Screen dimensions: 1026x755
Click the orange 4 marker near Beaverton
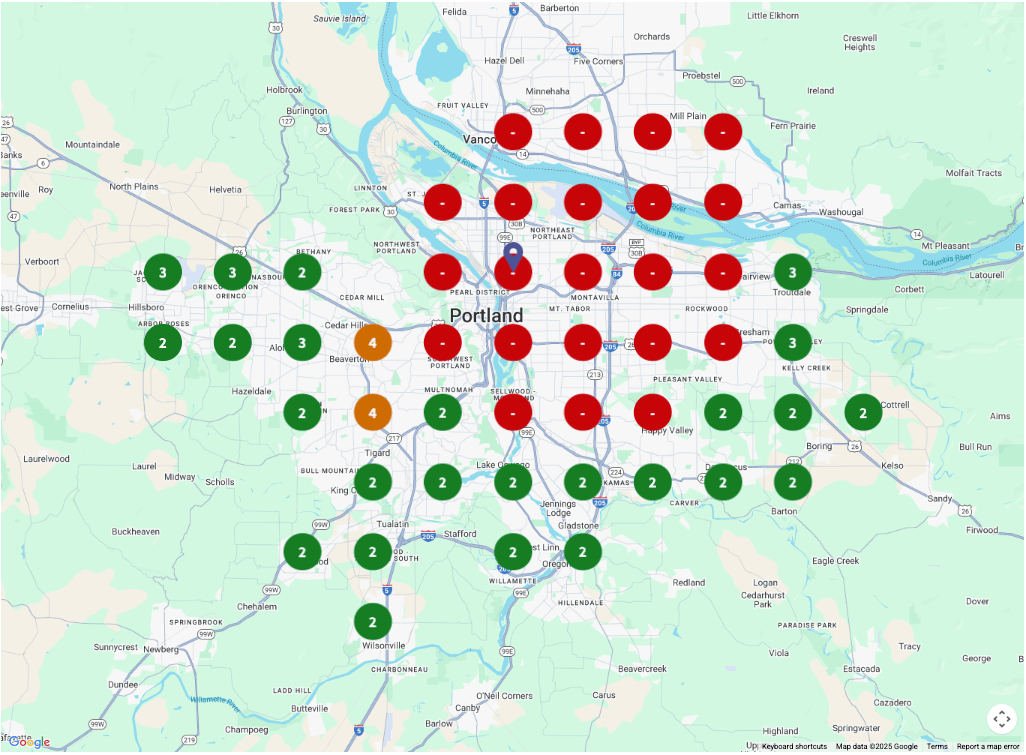click(372, 343)
